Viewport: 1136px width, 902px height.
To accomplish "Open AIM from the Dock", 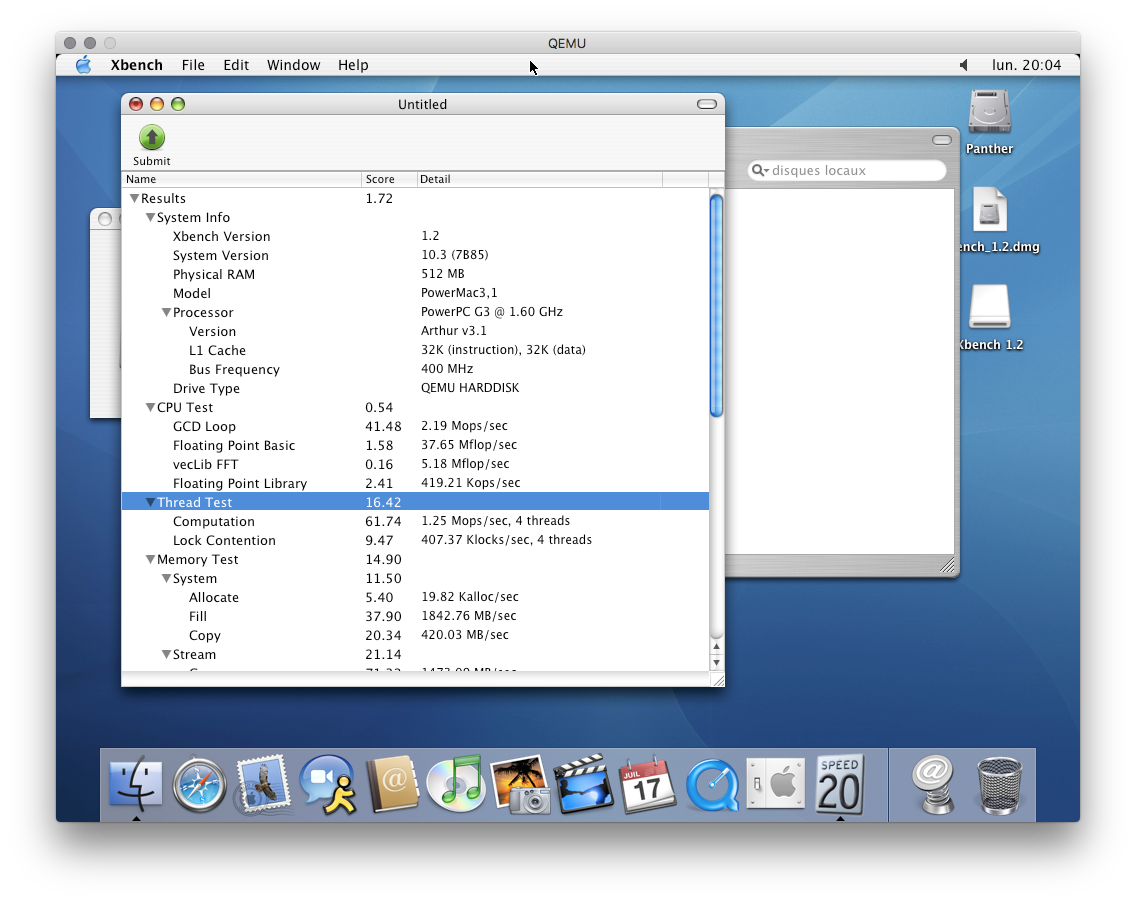I will coord(327,784).
